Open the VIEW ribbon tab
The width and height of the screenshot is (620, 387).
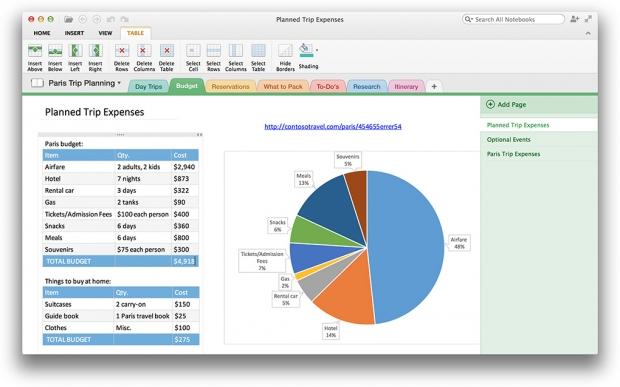click(x=105, y=33)
